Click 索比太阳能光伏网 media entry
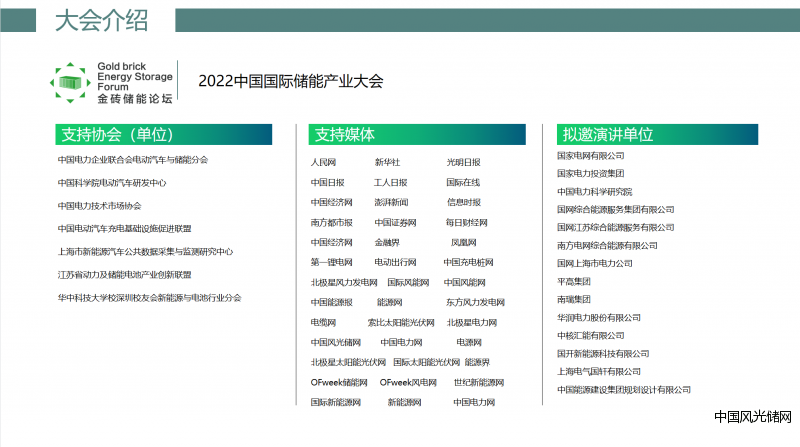The height and width of the screenshot is (447, 800). point(401,322)
